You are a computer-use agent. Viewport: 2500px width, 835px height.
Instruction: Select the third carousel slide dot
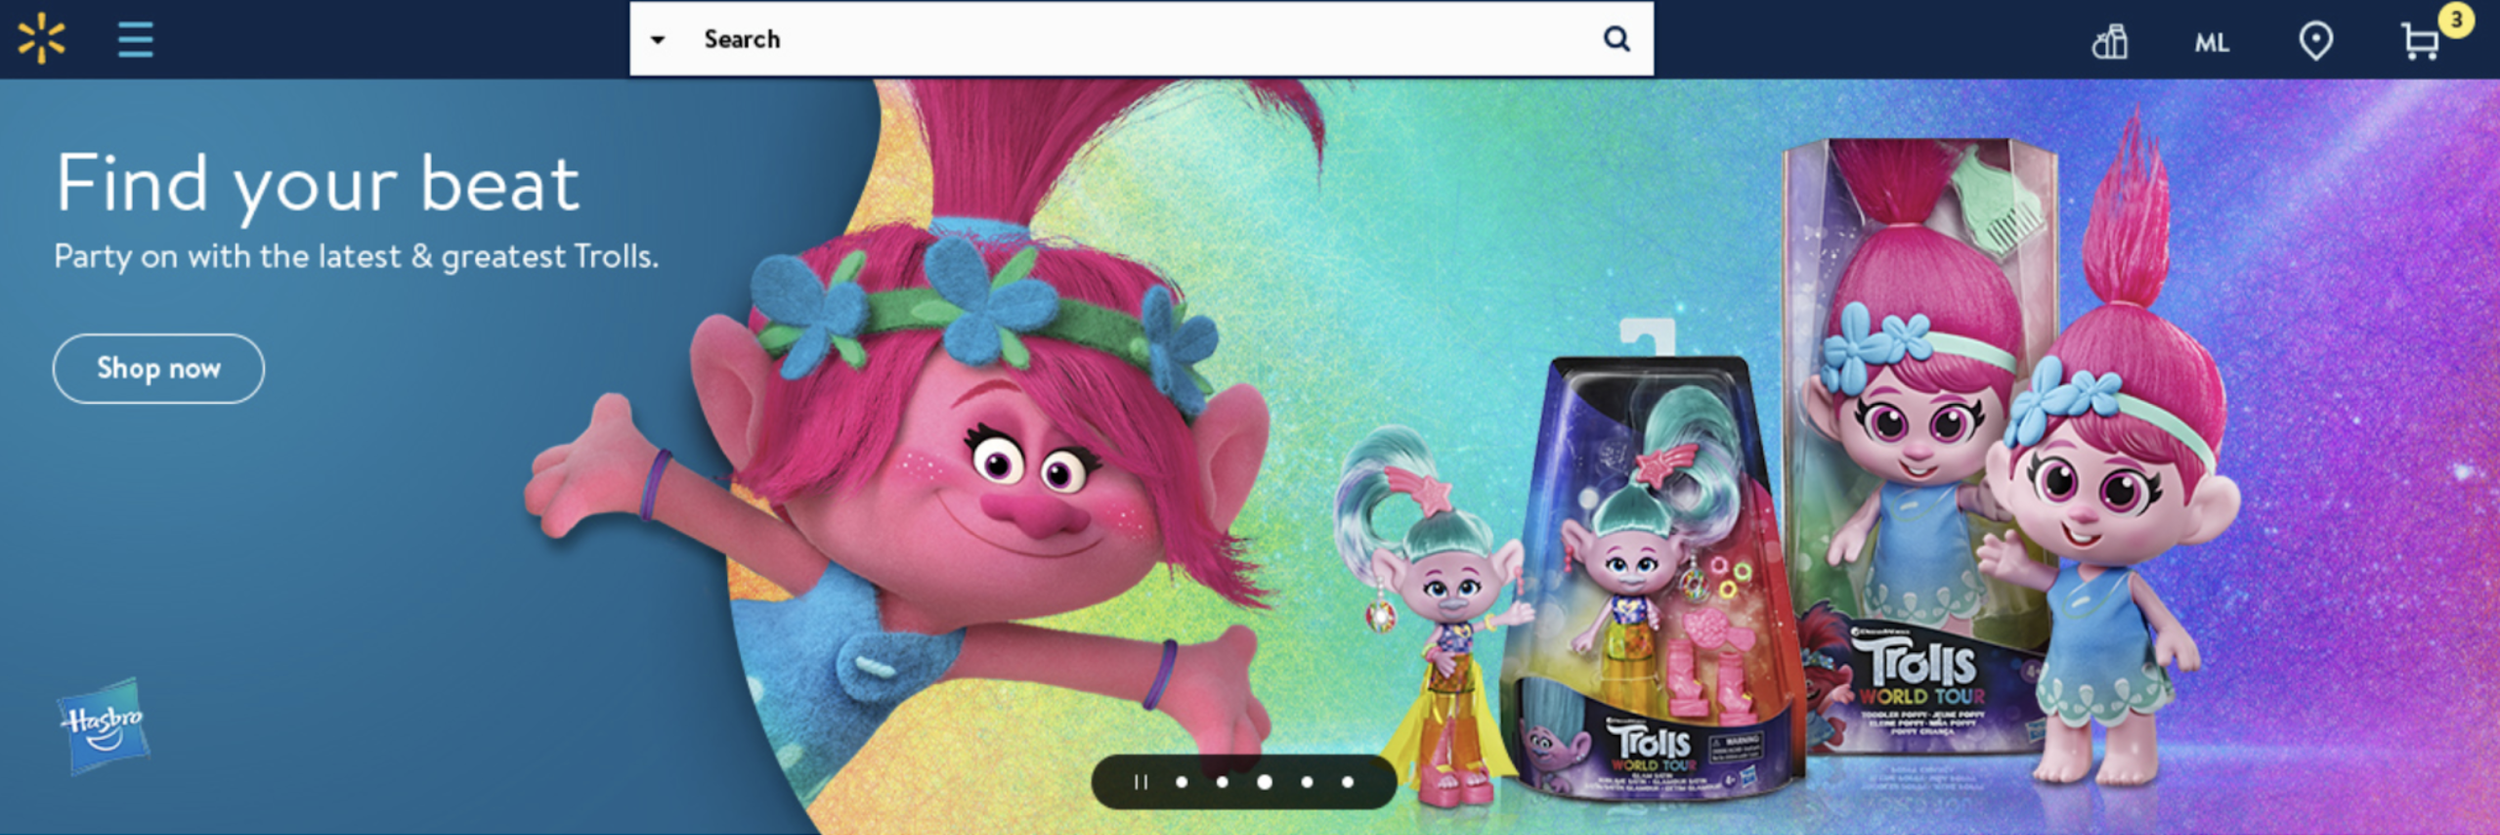click(x=1264, y=782)
